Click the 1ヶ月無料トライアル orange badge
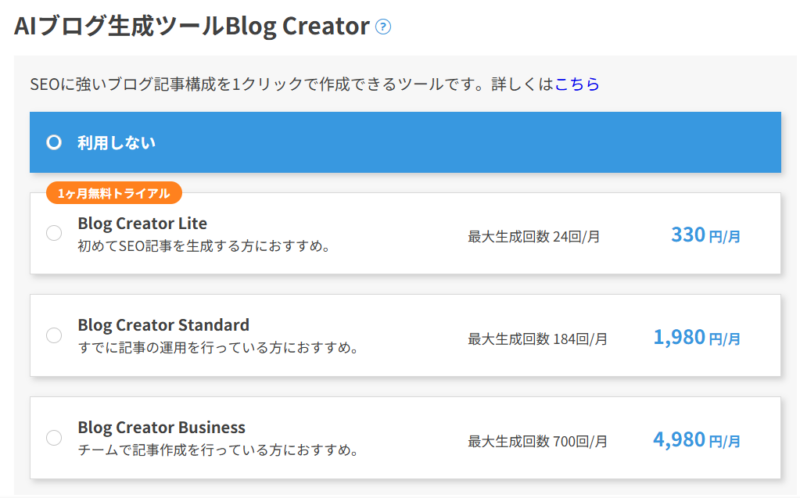The height and width of the screenshot is (498, 800). [x=113, y=193]
